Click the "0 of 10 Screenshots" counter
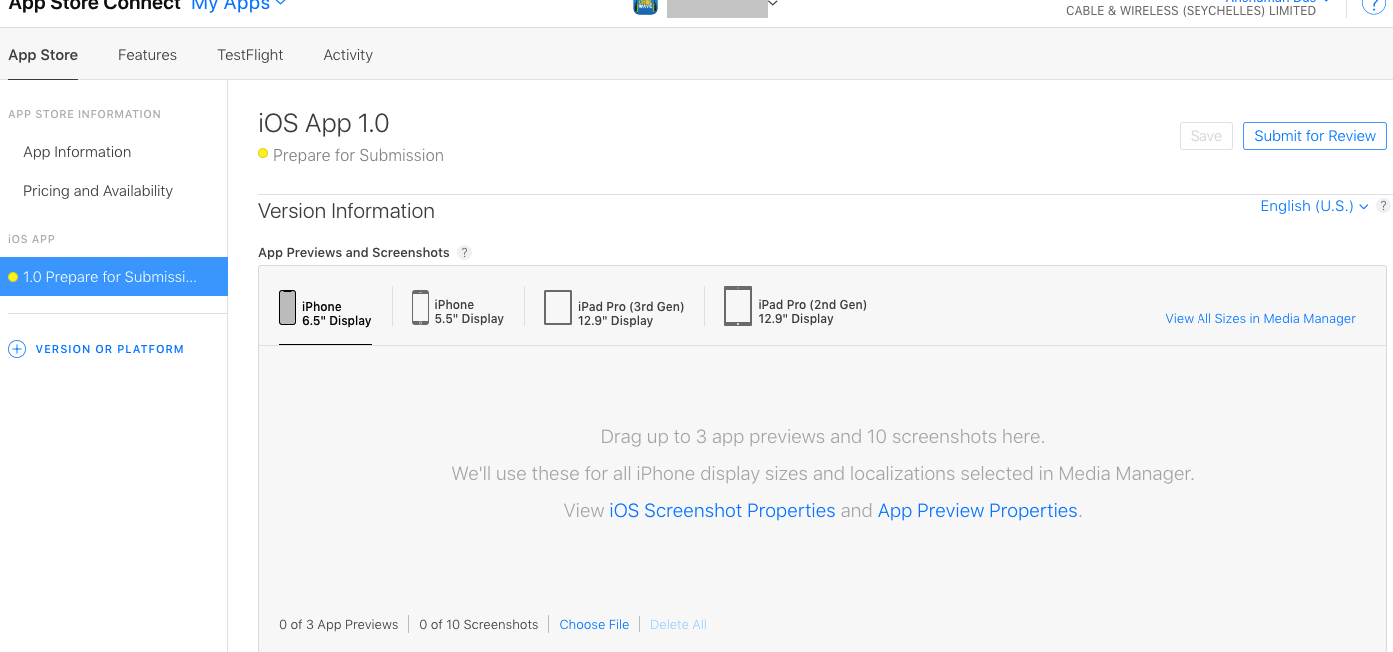1393x652 pixels. point(479,625)
